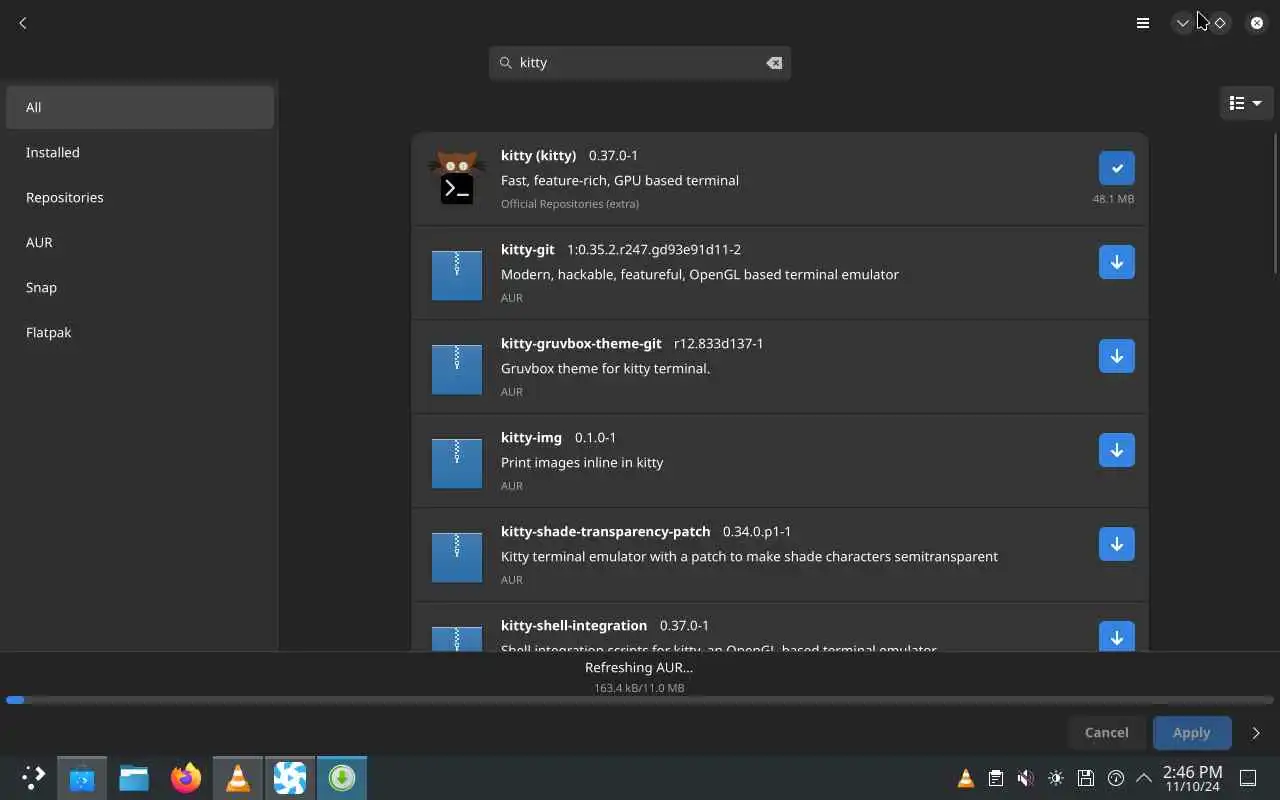The image size is (1280, 800).
Task: Click the kitty cat terminal icon
Action: (457, 179)
